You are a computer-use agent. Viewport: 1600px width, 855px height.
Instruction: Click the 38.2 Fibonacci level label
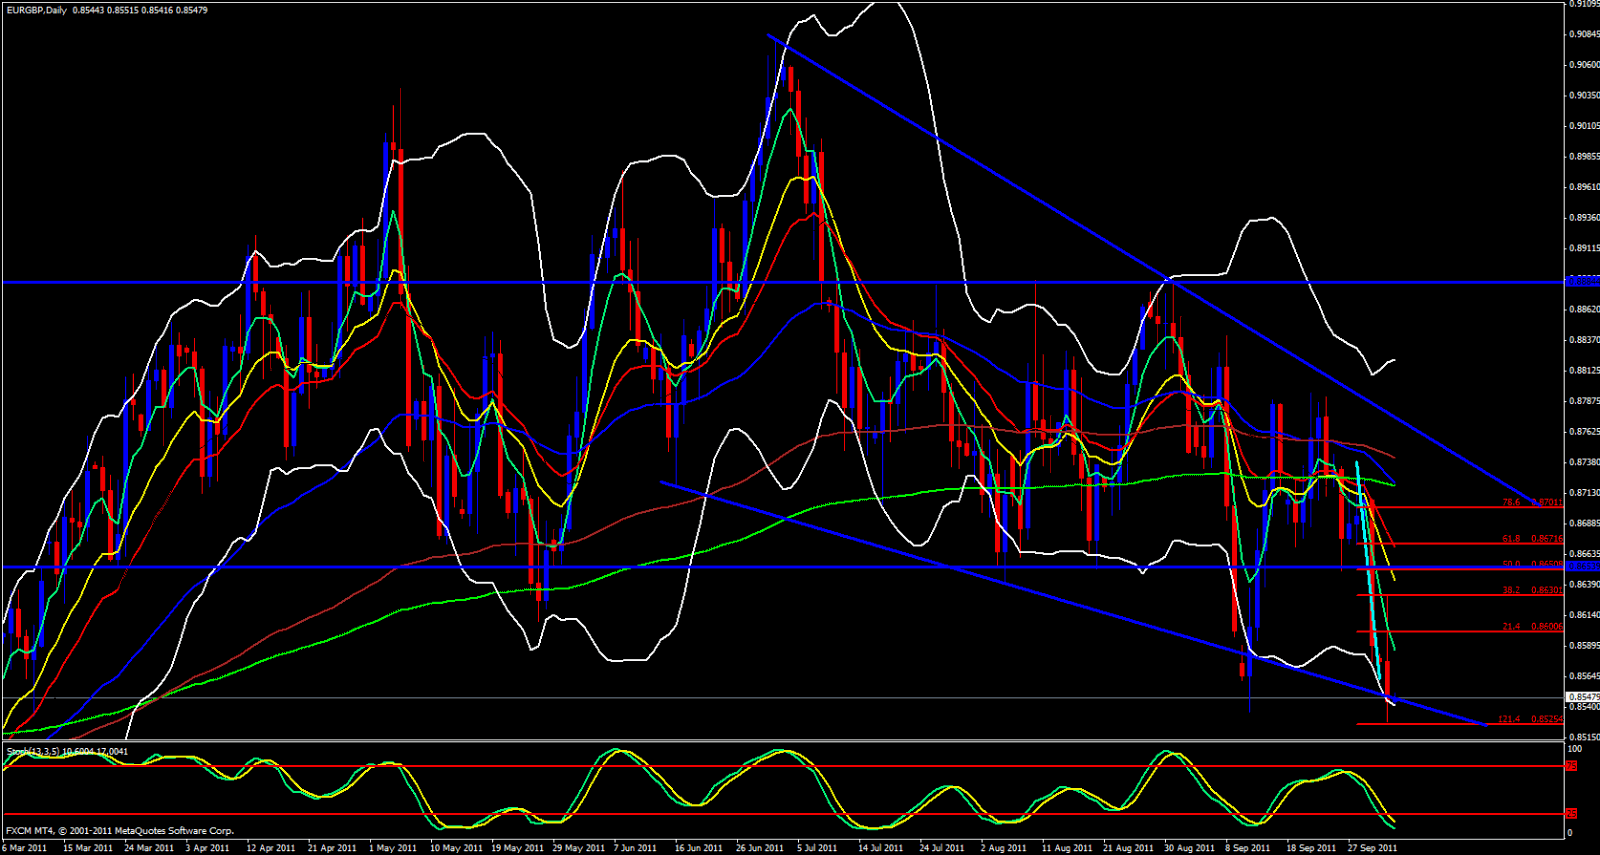pyautogui.click(x=1511, y=590)
